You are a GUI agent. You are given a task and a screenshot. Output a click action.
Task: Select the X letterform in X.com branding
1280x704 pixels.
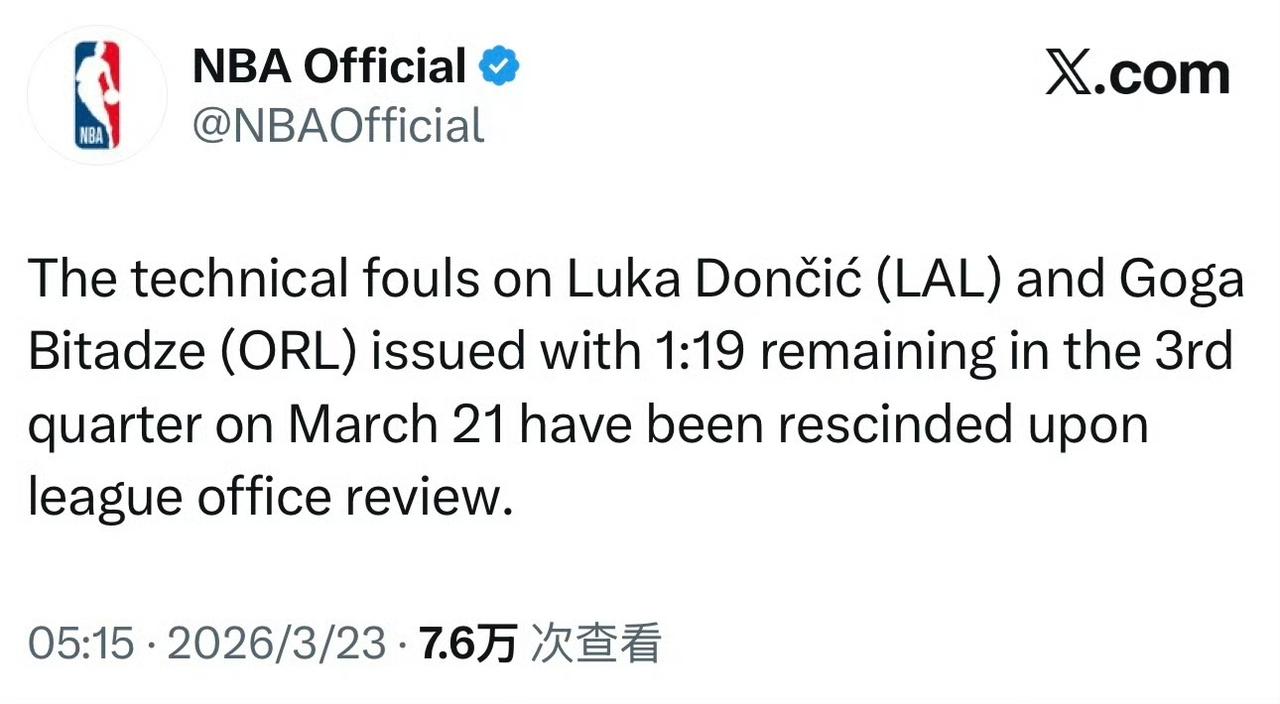click(x=1070, y=70)
